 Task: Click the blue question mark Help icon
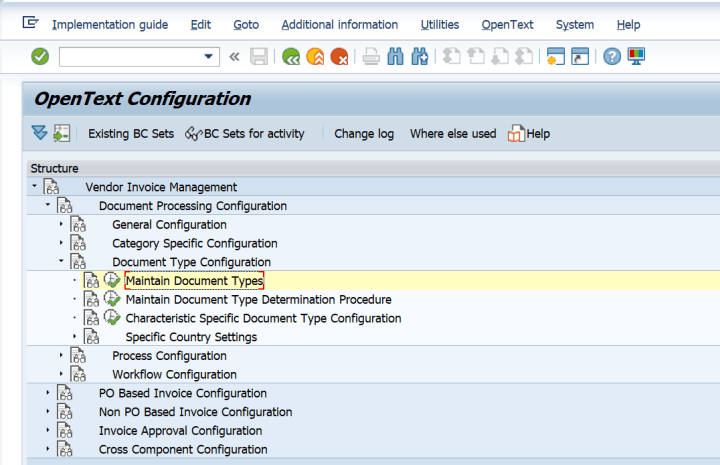pyautogui.click(x=612, y=57)
